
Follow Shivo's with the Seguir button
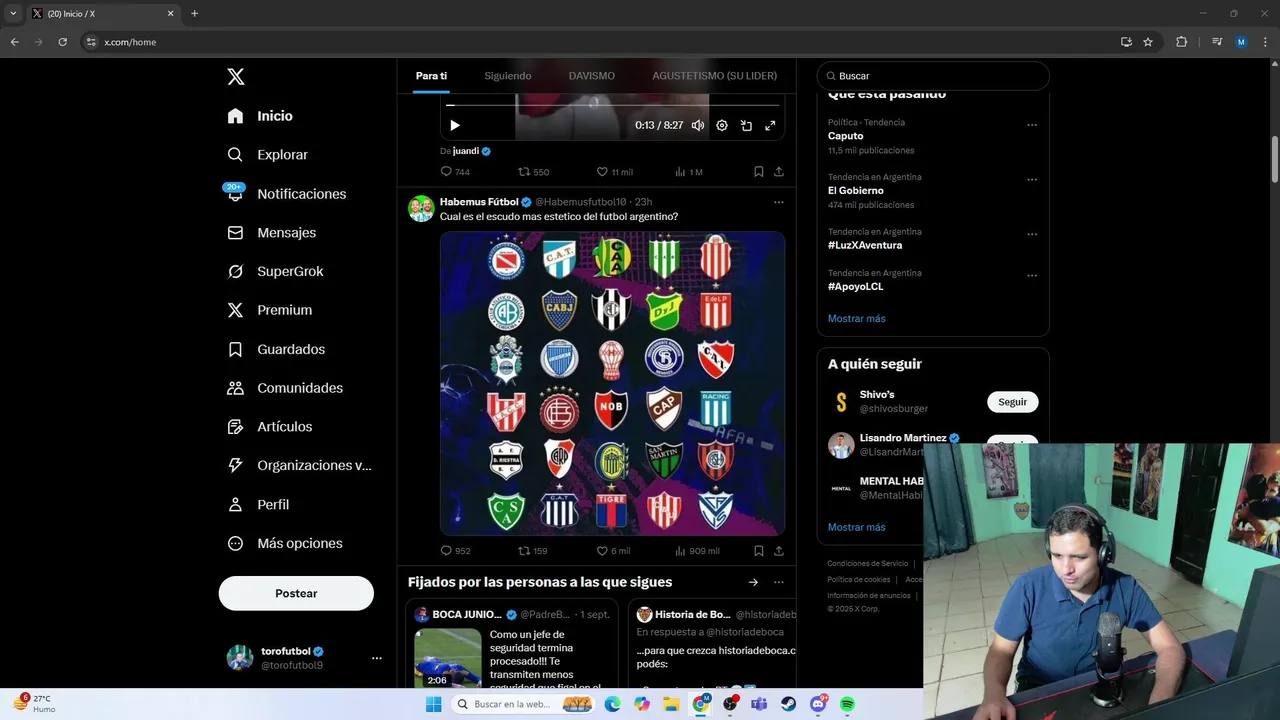[1012, 402]
